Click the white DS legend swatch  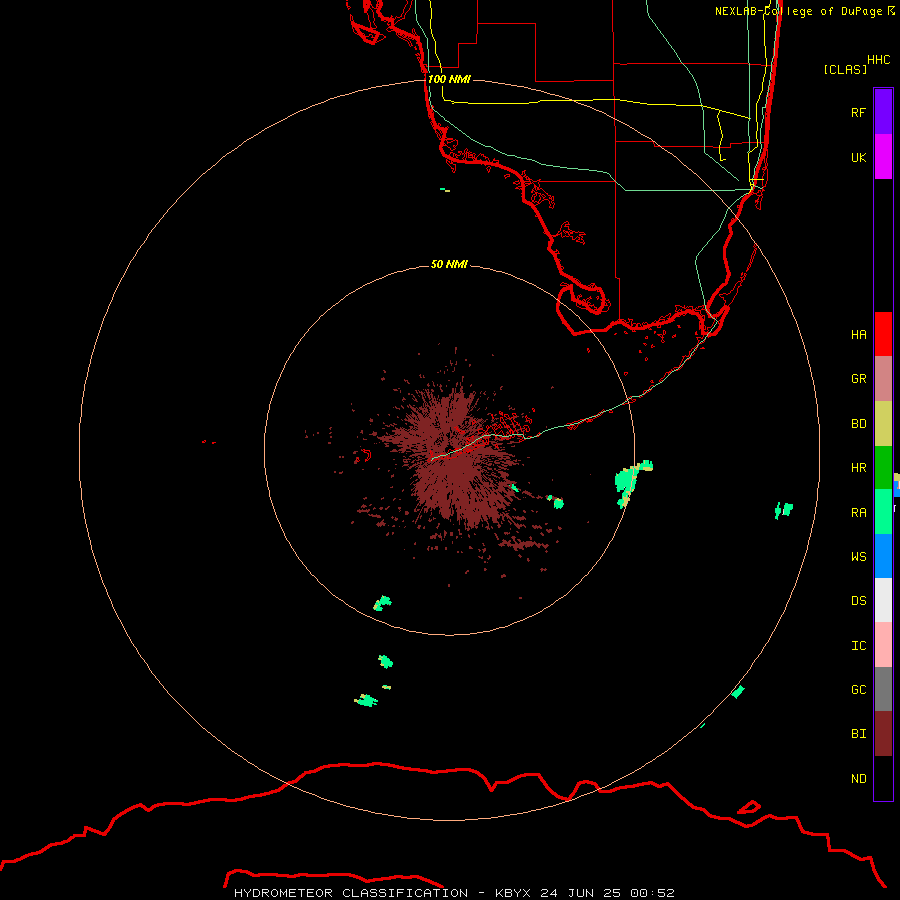coord(883,600)
